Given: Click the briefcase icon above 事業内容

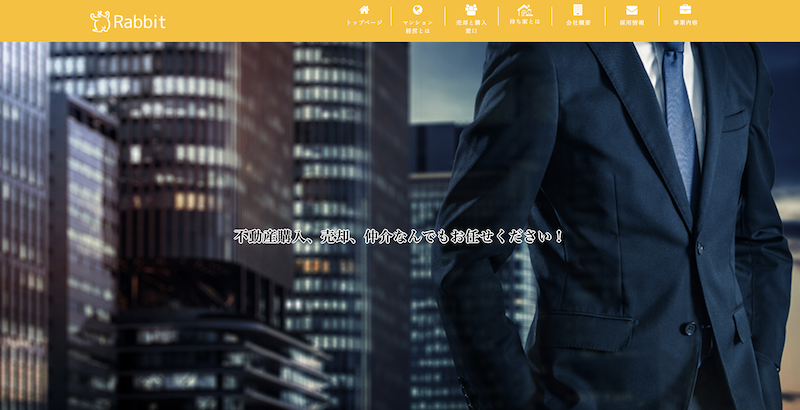Looking at the screenshot, I should [x=686, y=10].
